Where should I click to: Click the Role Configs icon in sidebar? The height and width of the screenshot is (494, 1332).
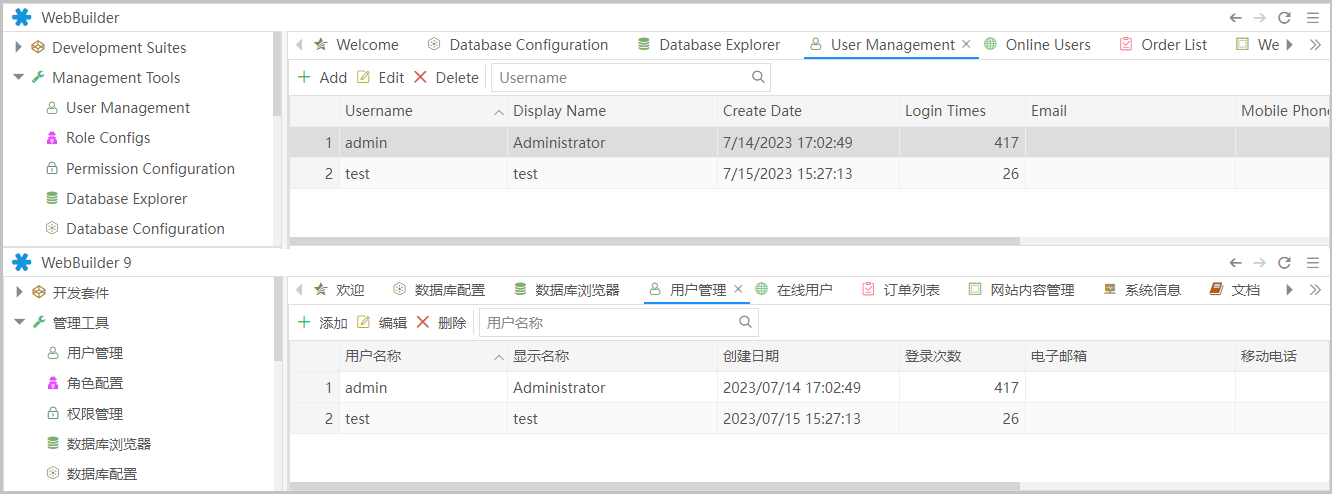(x=52, y=138)
